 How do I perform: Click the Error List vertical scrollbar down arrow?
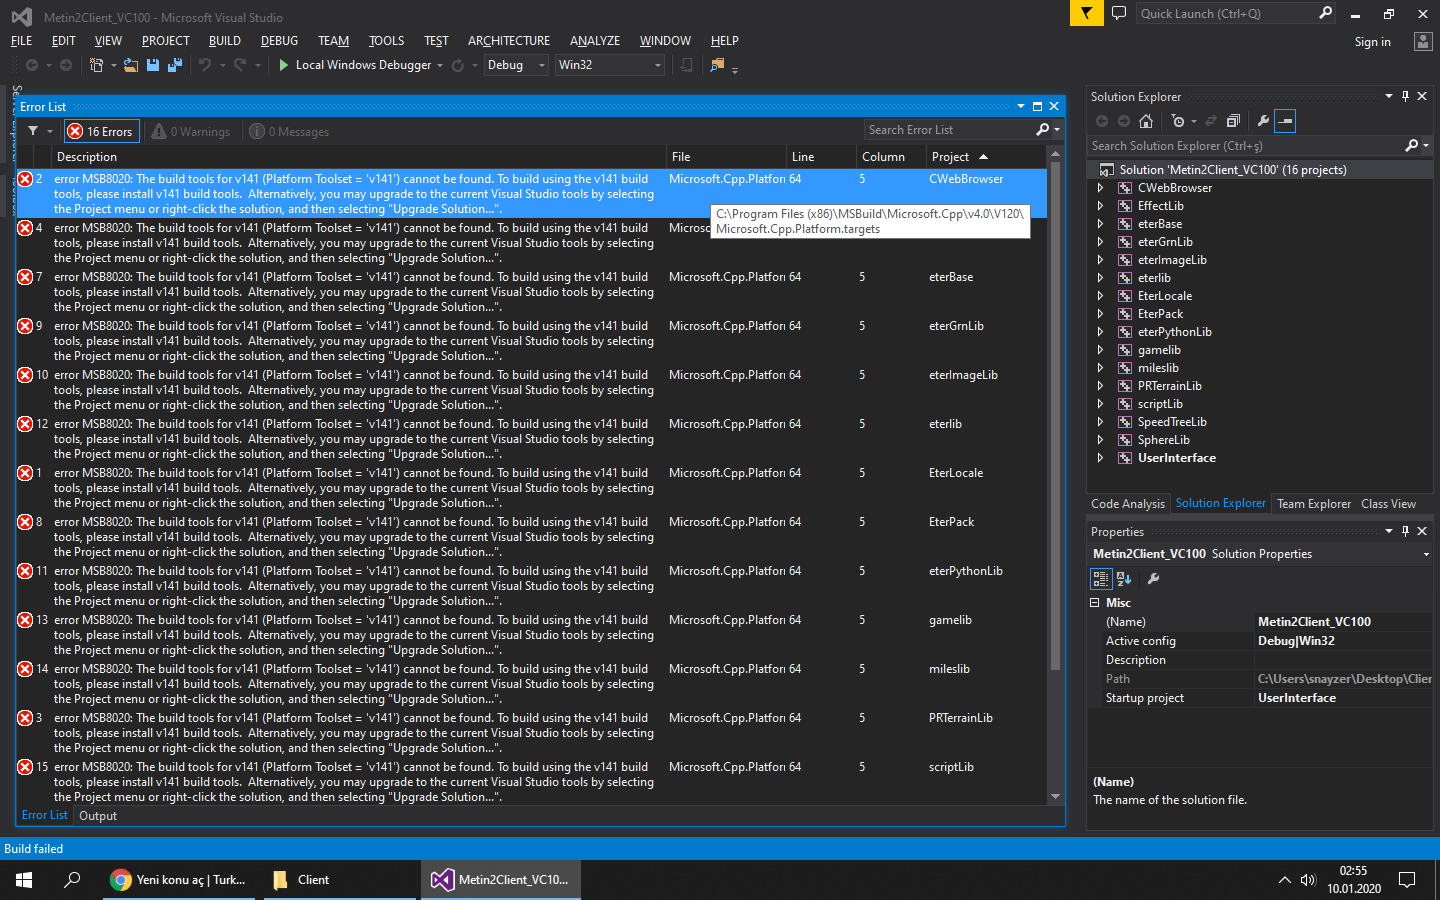1055,797
